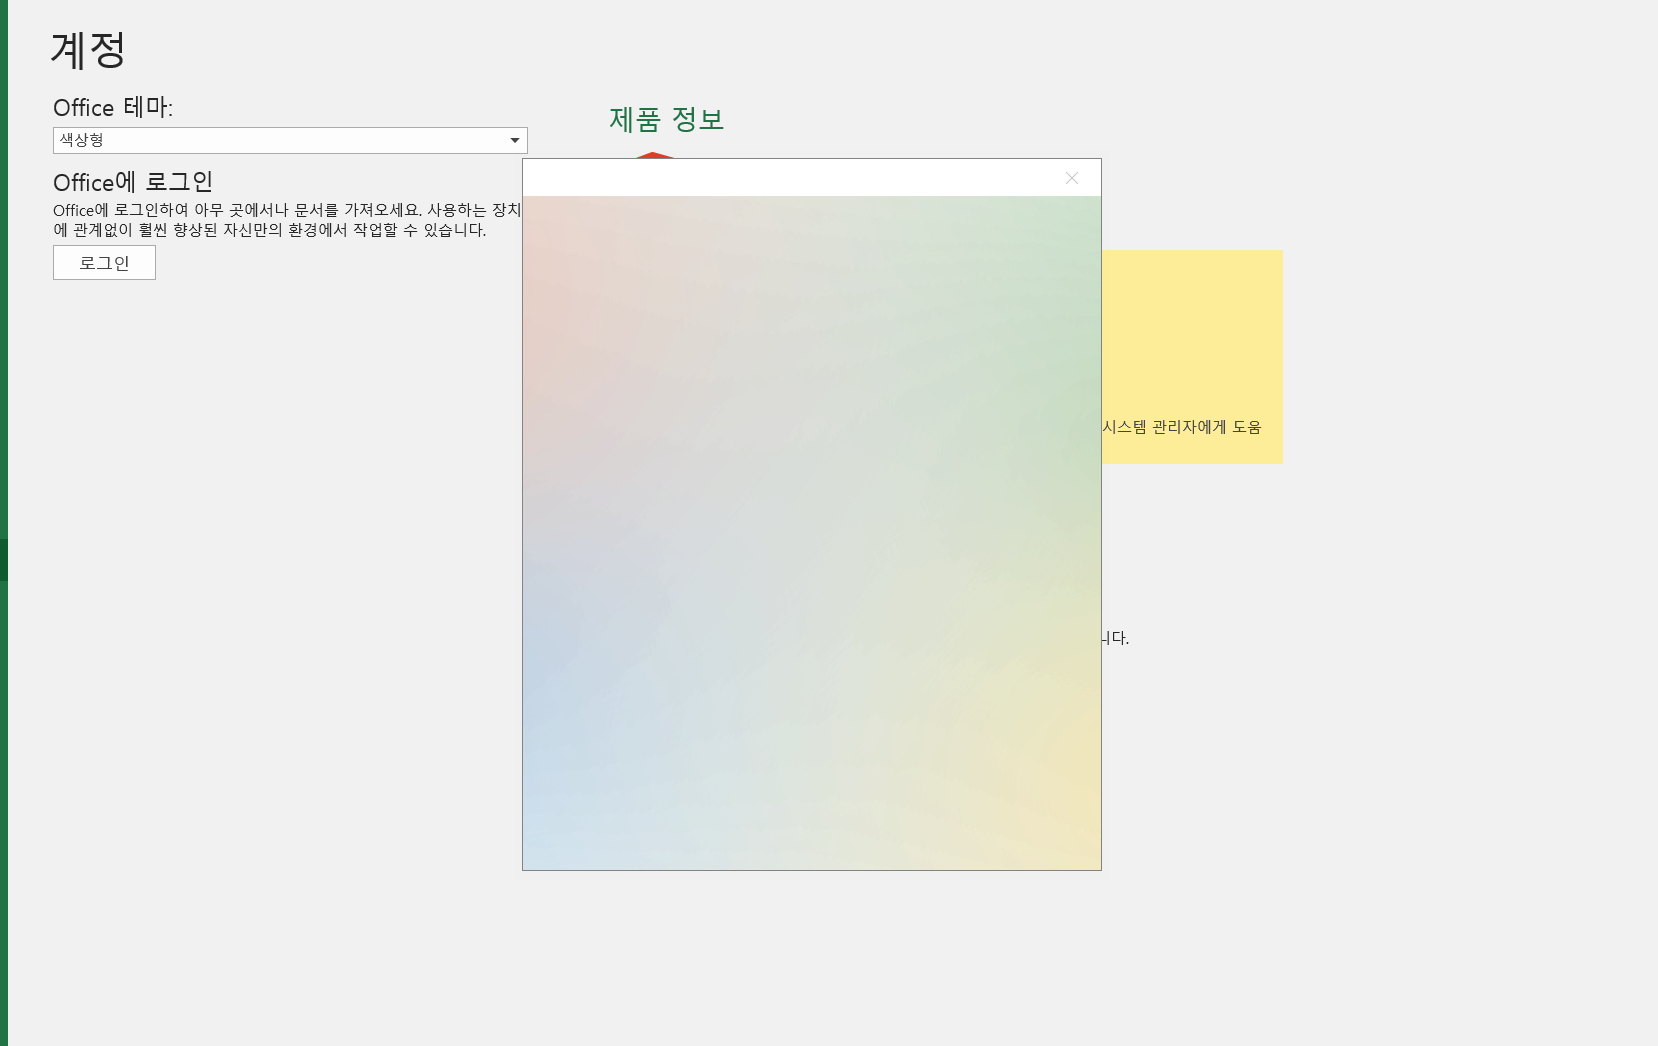Click the 로그인 sign-in button
1658x1046 pixels.
tap(104, 263)
